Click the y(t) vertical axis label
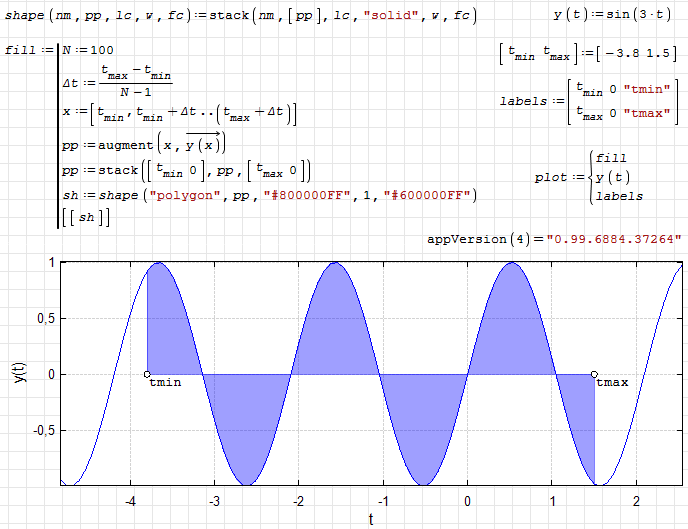 pyautogui.click(x=18, y=374)
